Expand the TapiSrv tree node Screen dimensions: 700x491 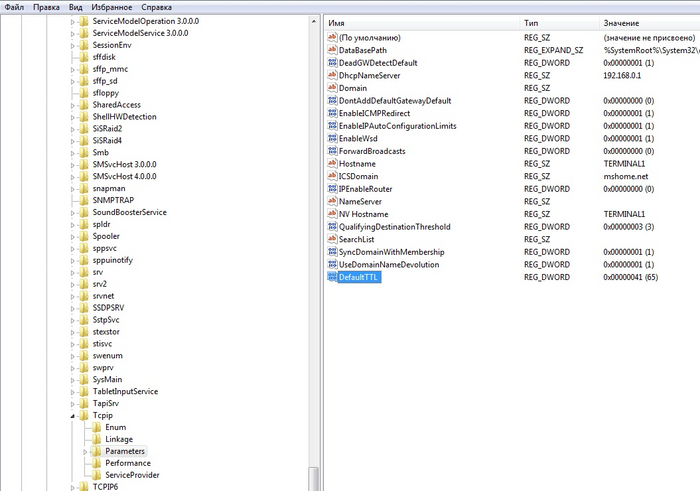pos(72,404)
